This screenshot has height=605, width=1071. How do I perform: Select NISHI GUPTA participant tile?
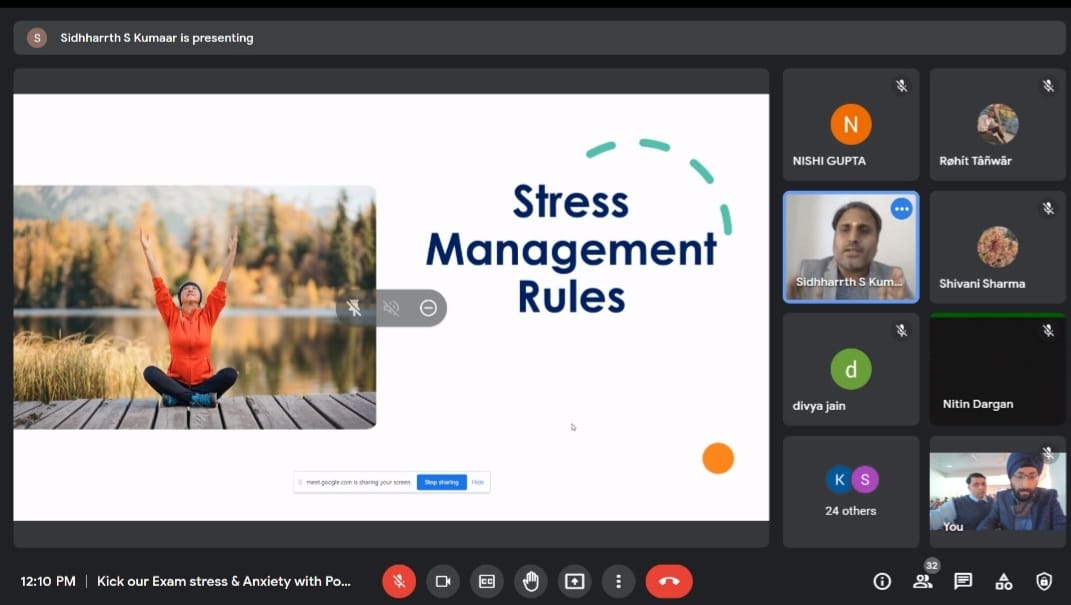(851, 125)
